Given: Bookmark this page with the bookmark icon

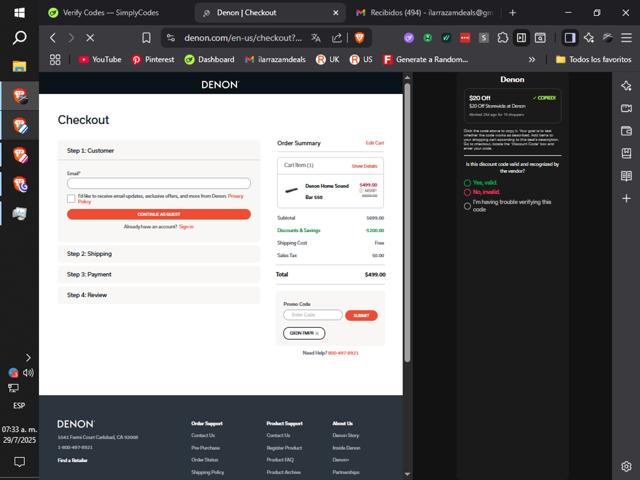Looking at the screenshot, I should pyautogui.click(x=146, y=38).
